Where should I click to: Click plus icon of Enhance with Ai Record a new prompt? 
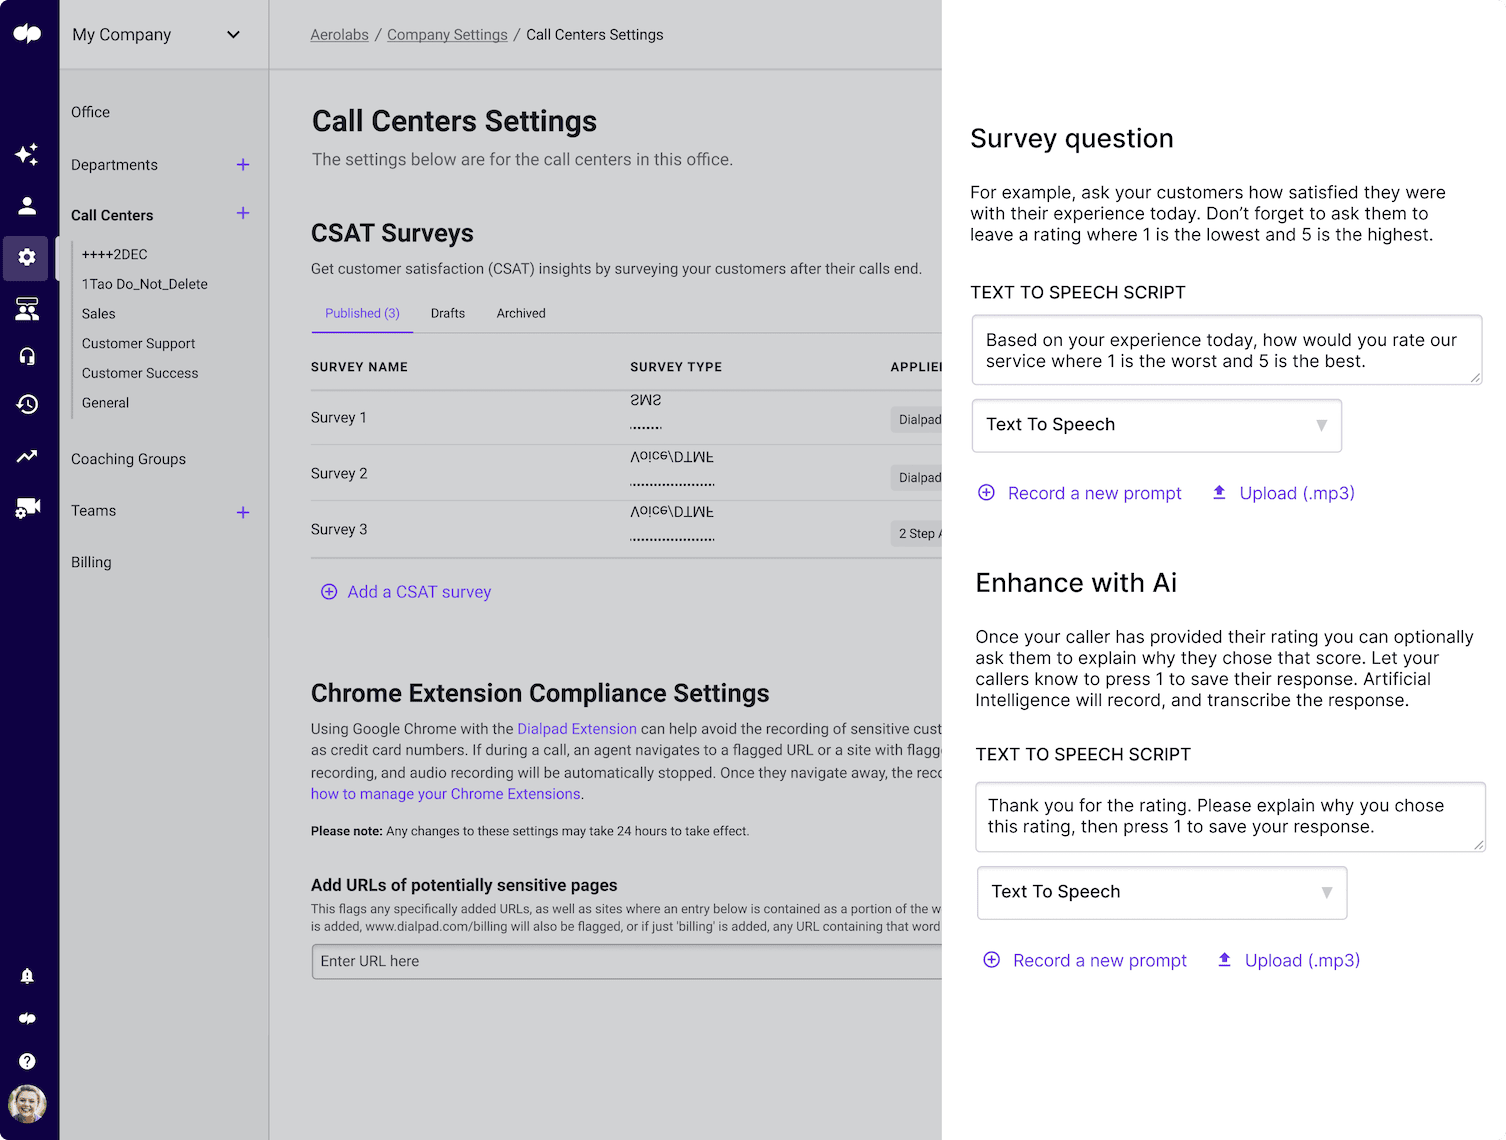pos(991,960)
